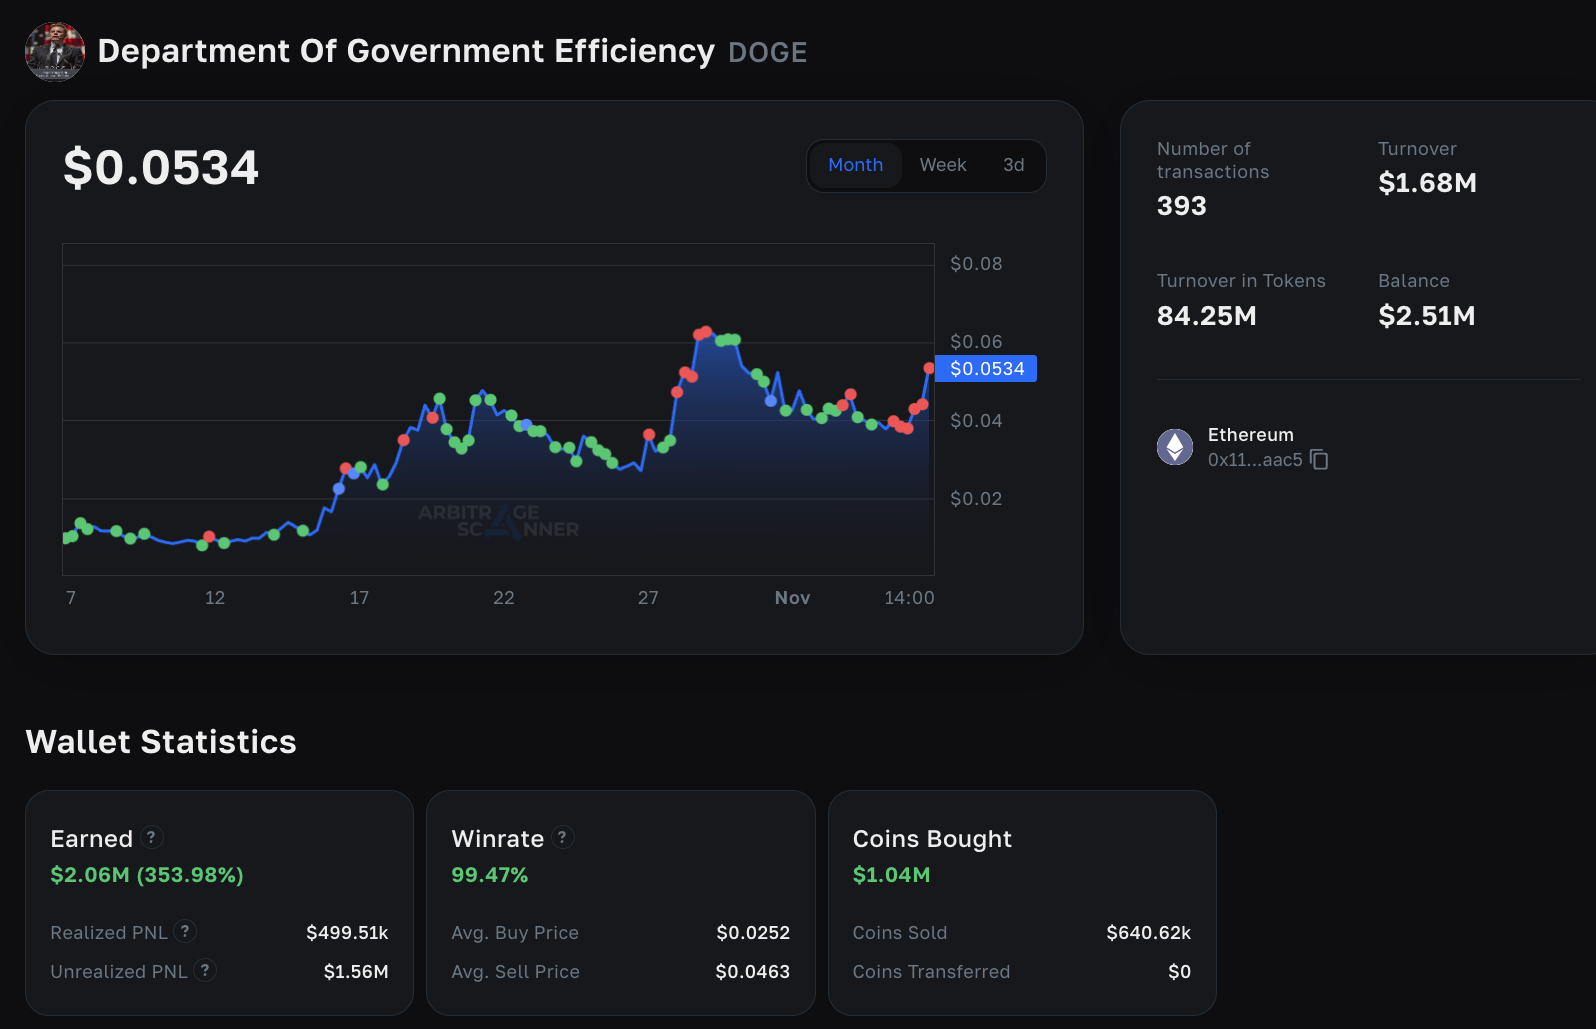Click the Ethereum network logo
Viewport: 1596px width, 1029px height.
1175,446
